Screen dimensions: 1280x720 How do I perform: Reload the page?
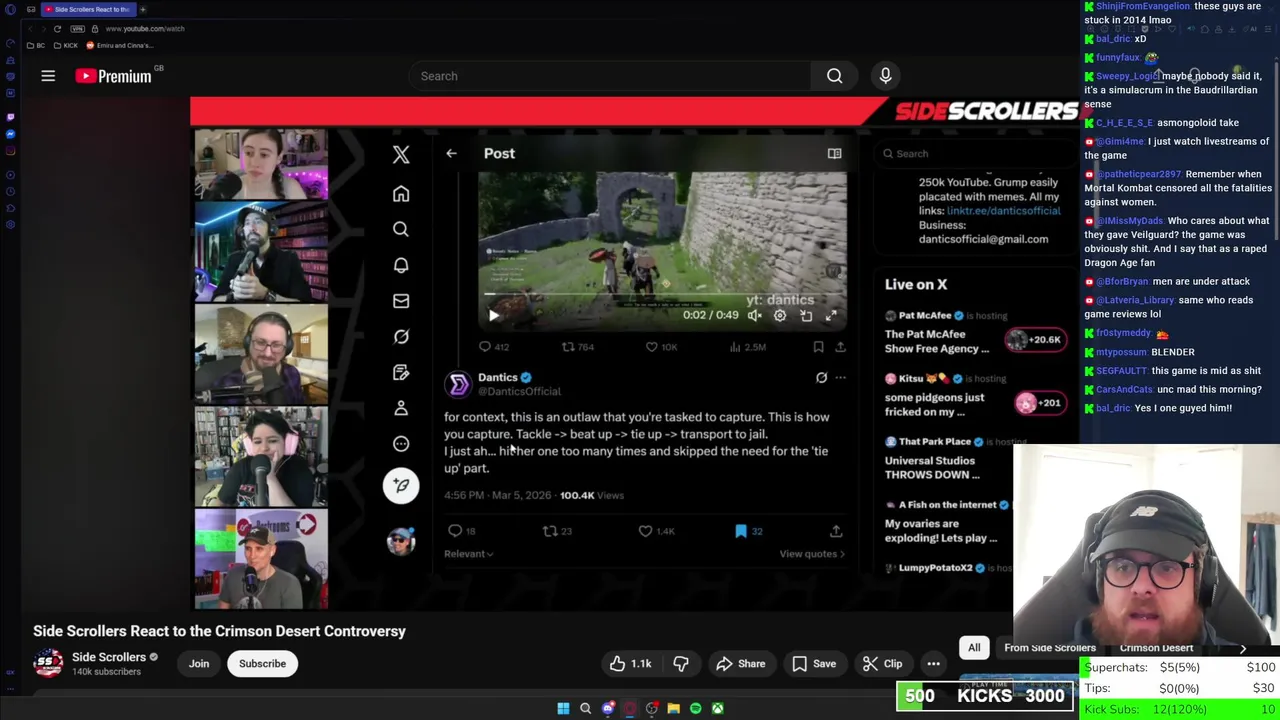[x=57, y=29]
